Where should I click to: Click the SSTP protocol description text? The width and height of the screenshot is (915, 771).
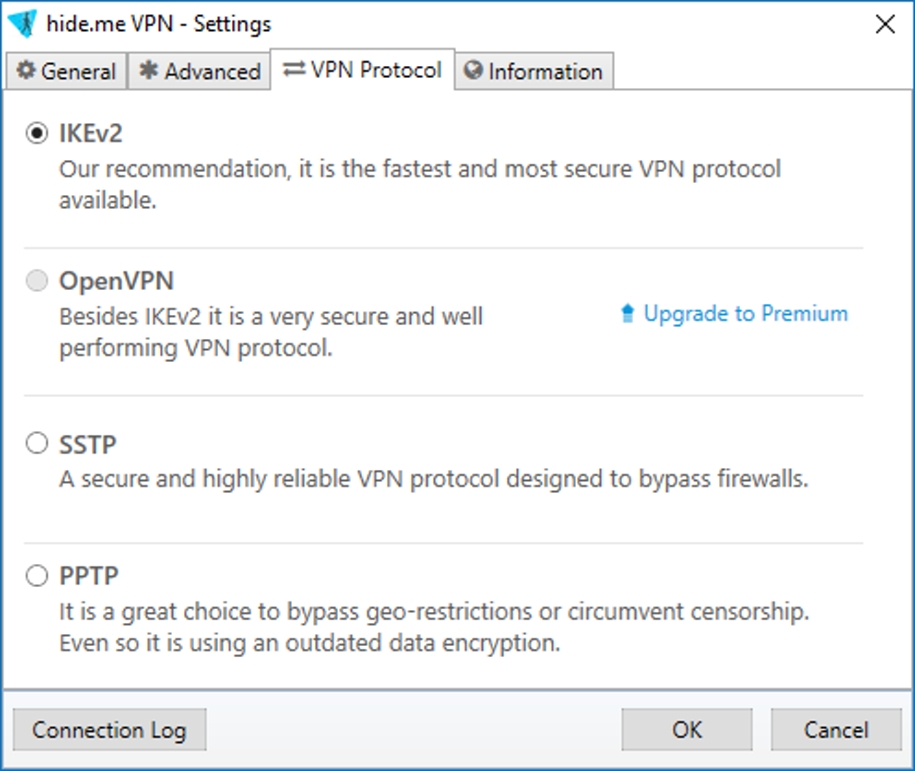point(432,479)
